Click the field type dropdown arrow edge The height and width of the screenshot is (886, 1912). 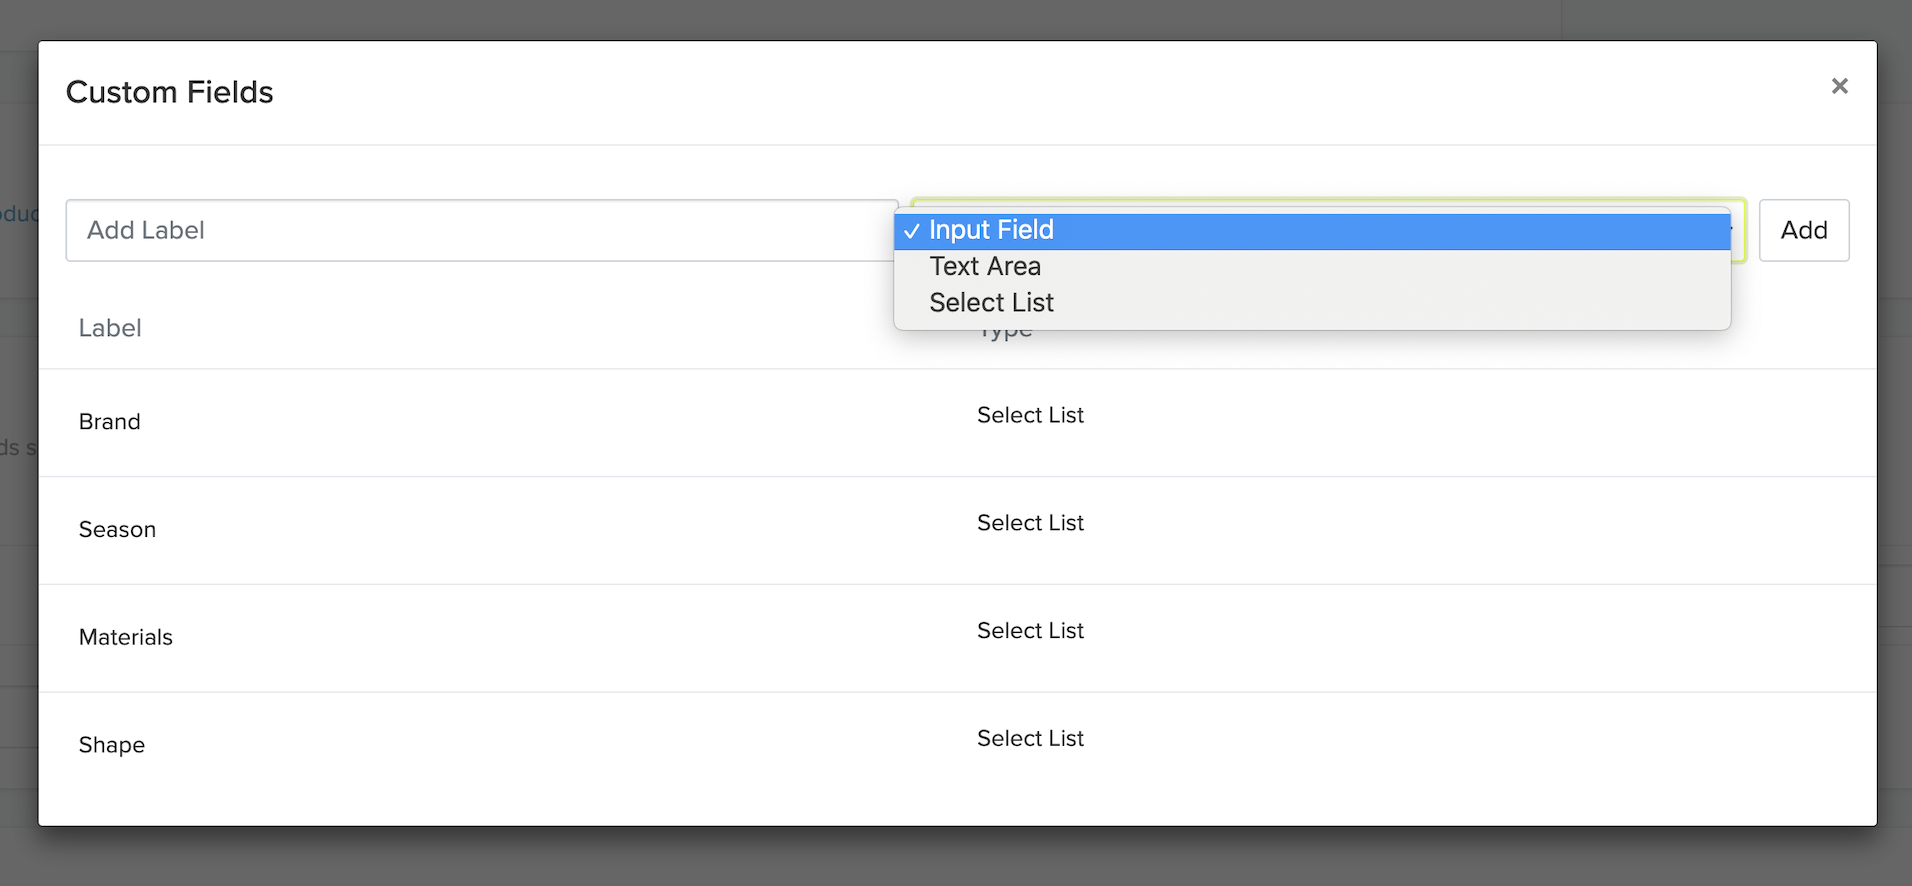1738,231
